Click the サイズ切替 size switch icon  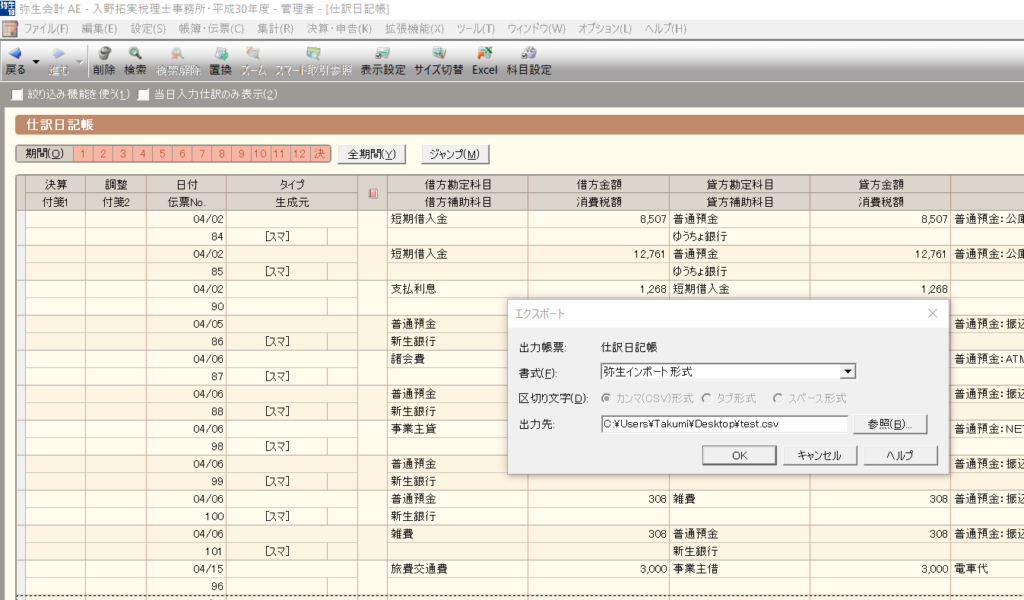pos(439,54)
